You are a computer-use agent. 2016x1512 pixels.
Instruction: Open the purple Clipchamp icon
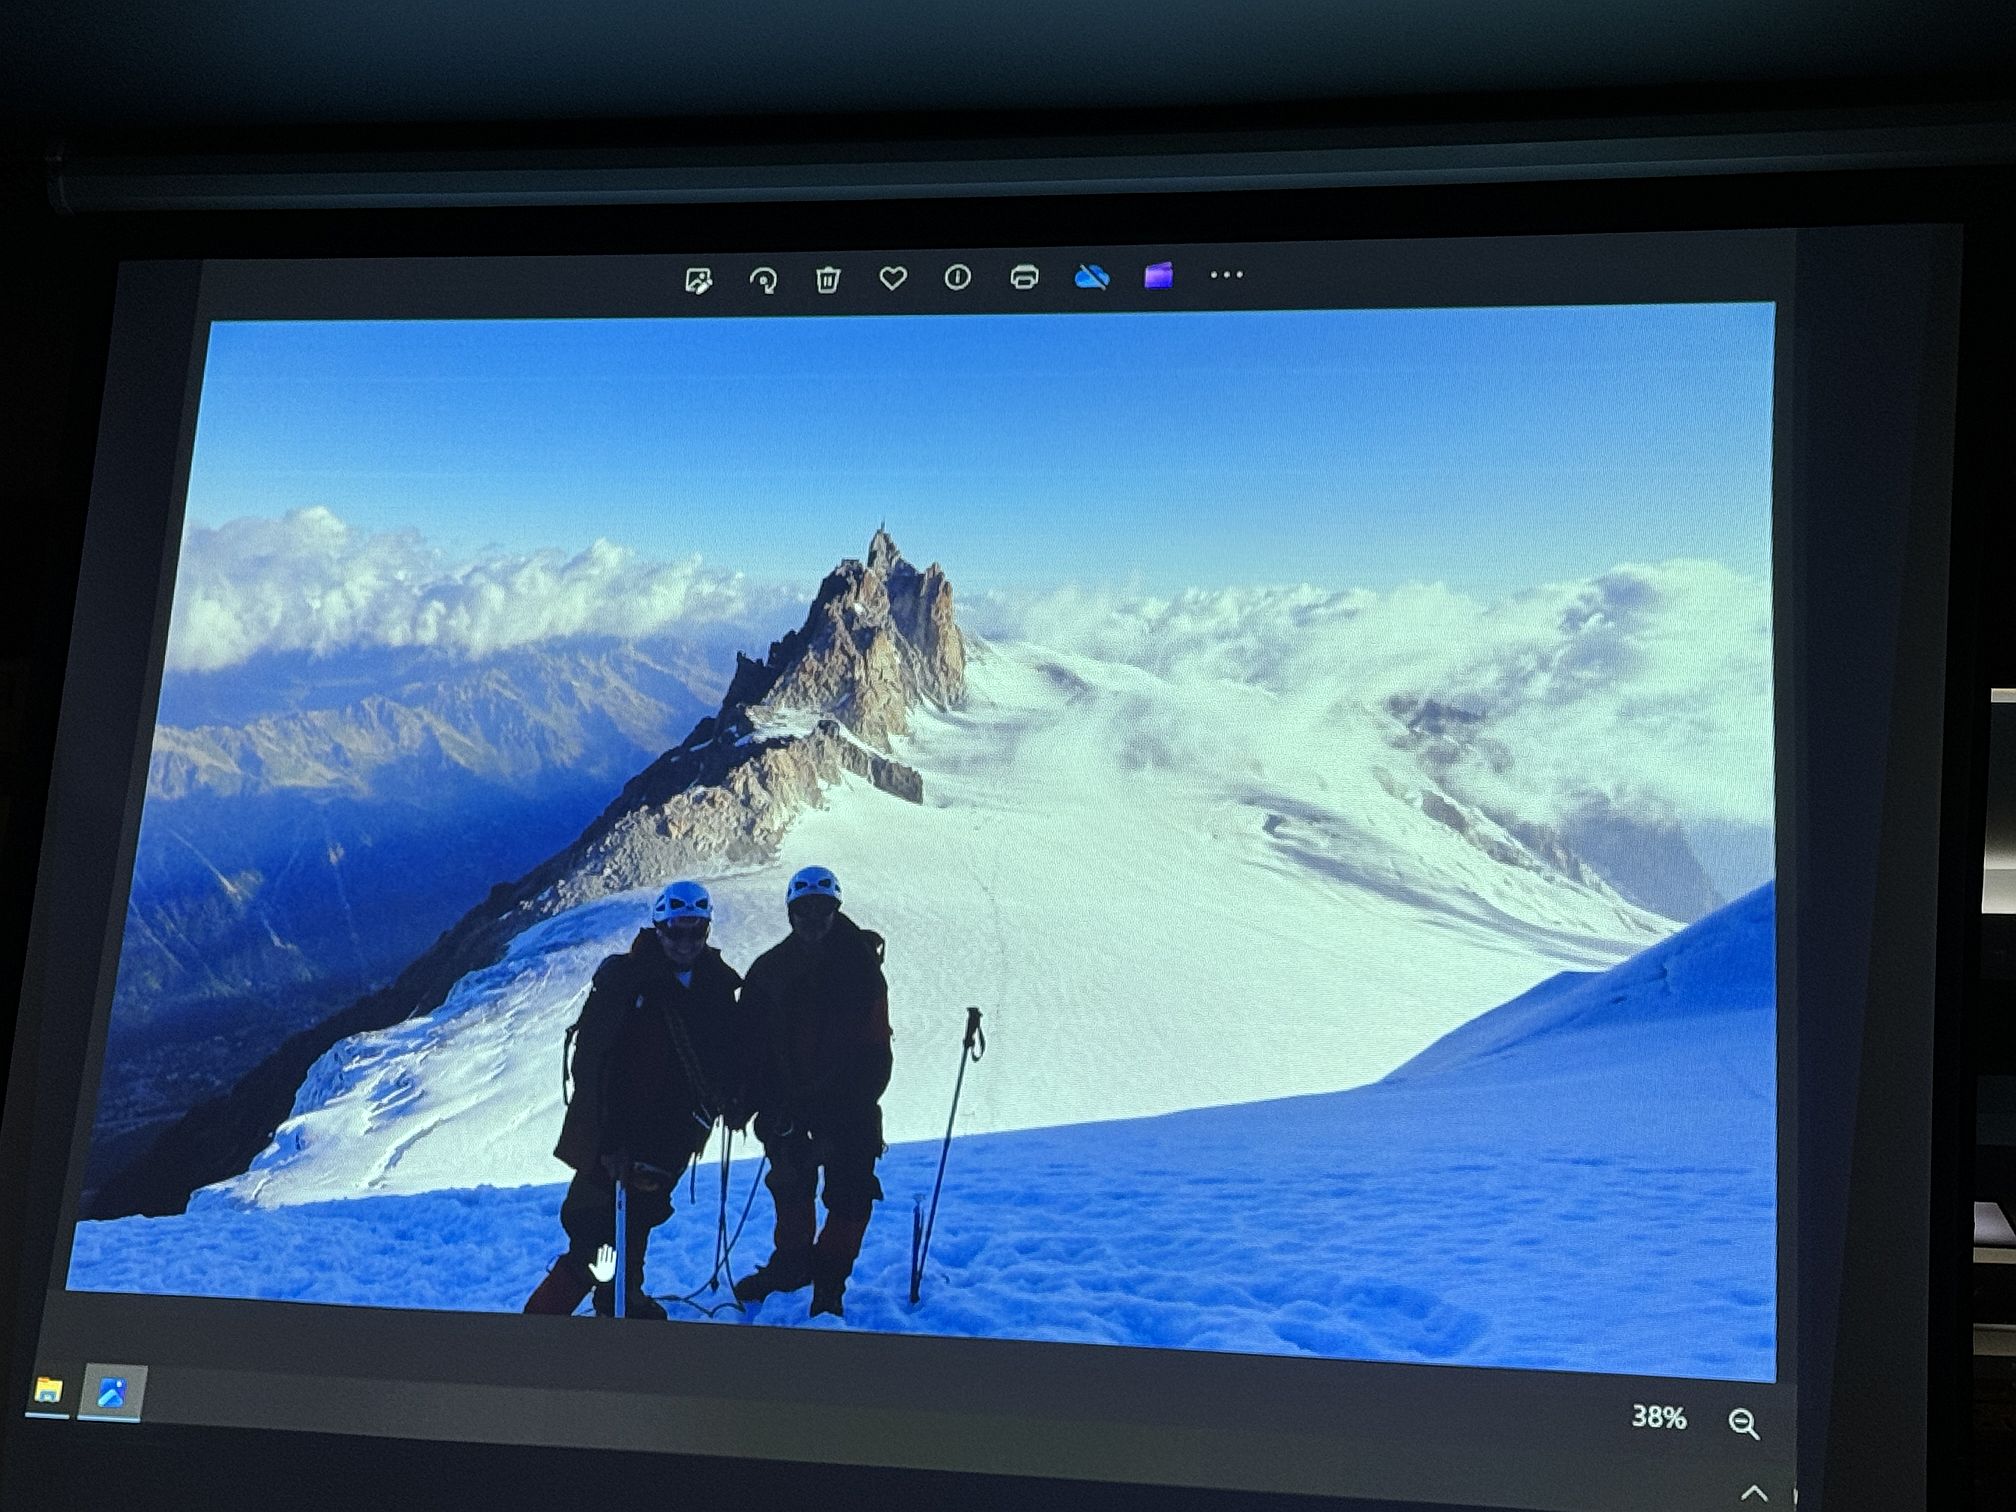[x=1158, y=275]
